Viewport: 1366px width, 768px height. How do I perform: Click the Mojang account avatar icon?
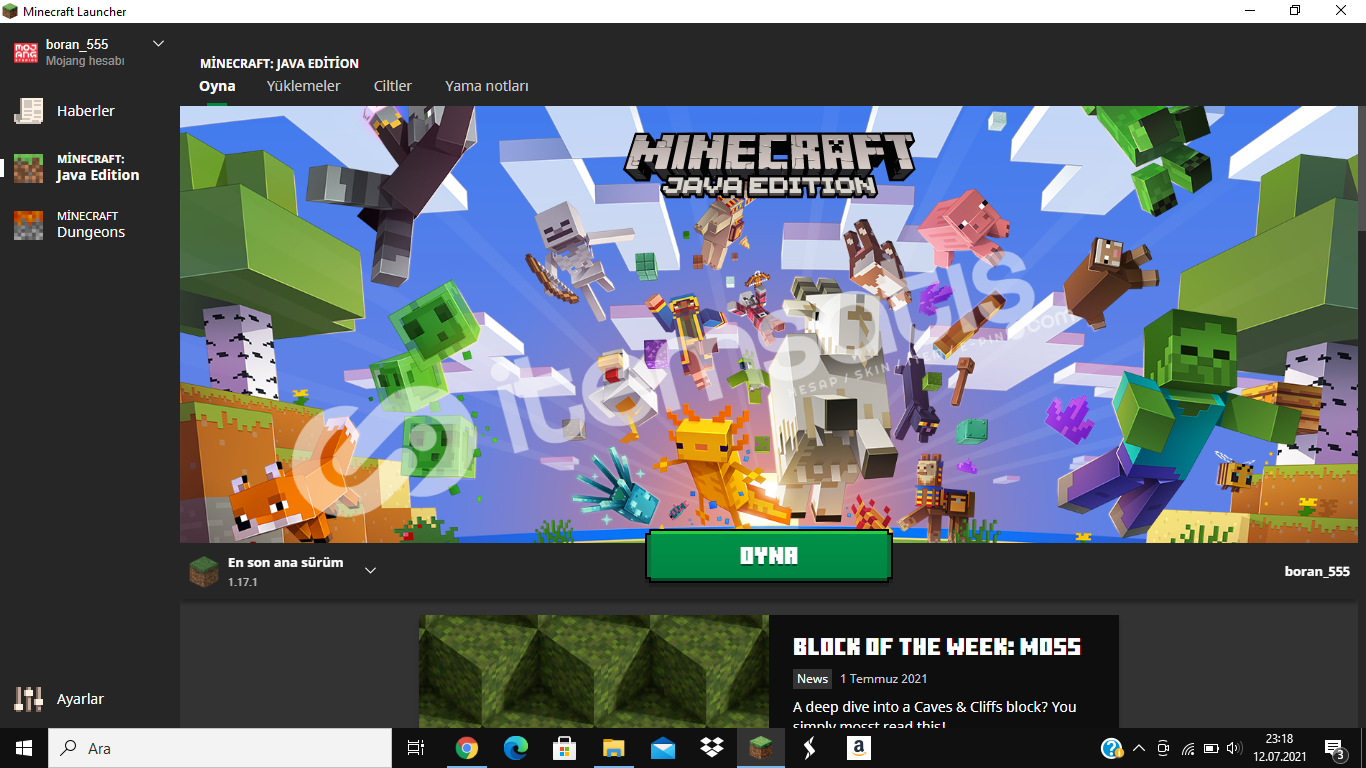pos(27,52)
